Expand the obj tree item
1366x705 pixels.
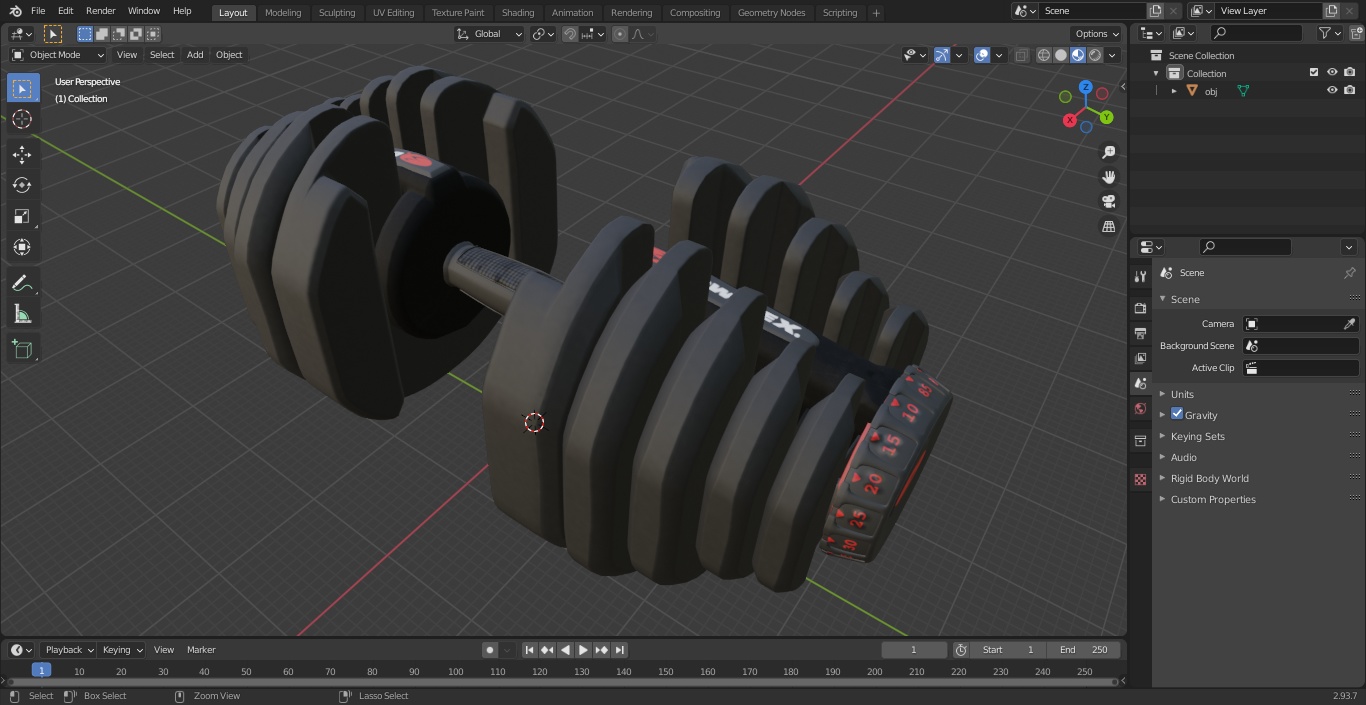click(x=1175, y=91)
